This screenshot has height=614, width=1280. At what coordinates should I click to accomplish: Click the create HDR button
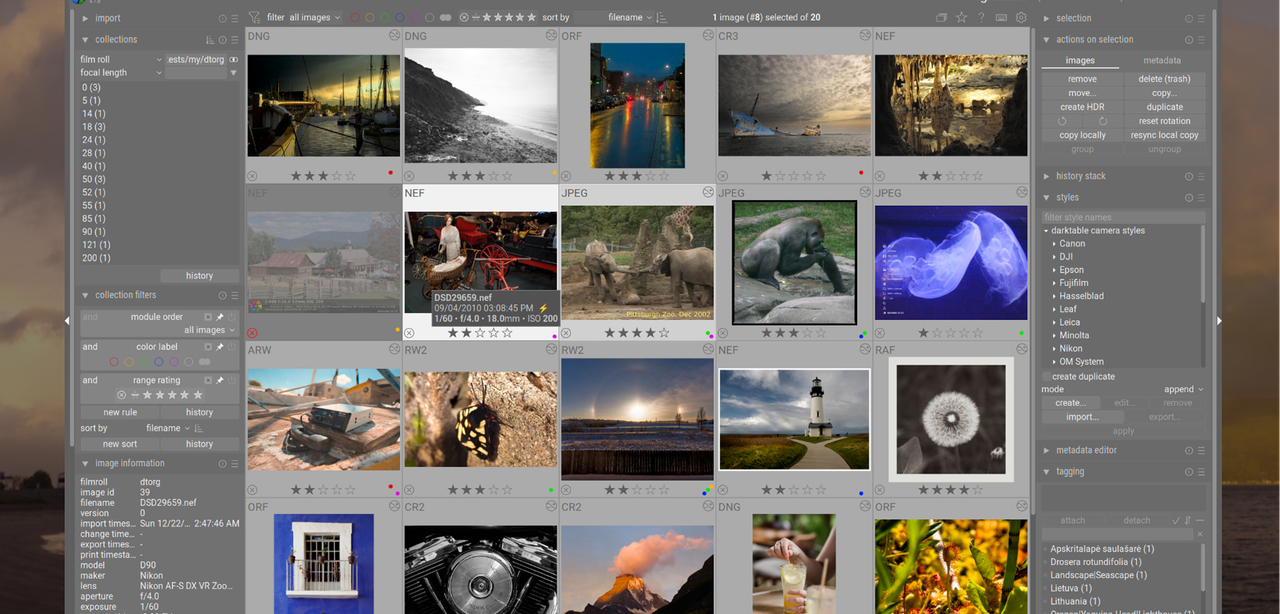(1082, 107)
